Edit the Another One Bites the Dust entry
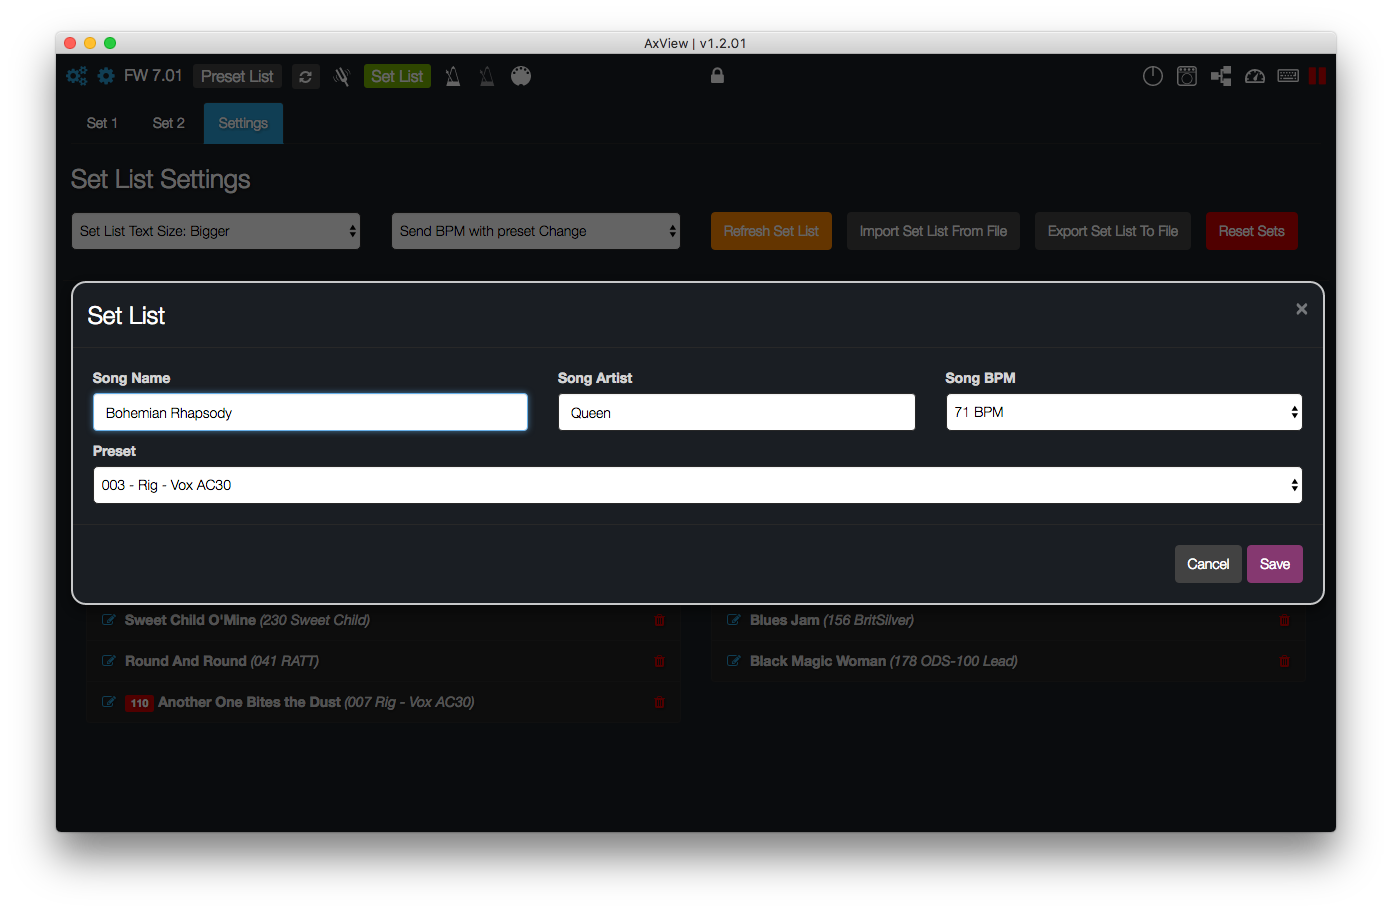Viewport: 1392px width, 912px height. 109,702
